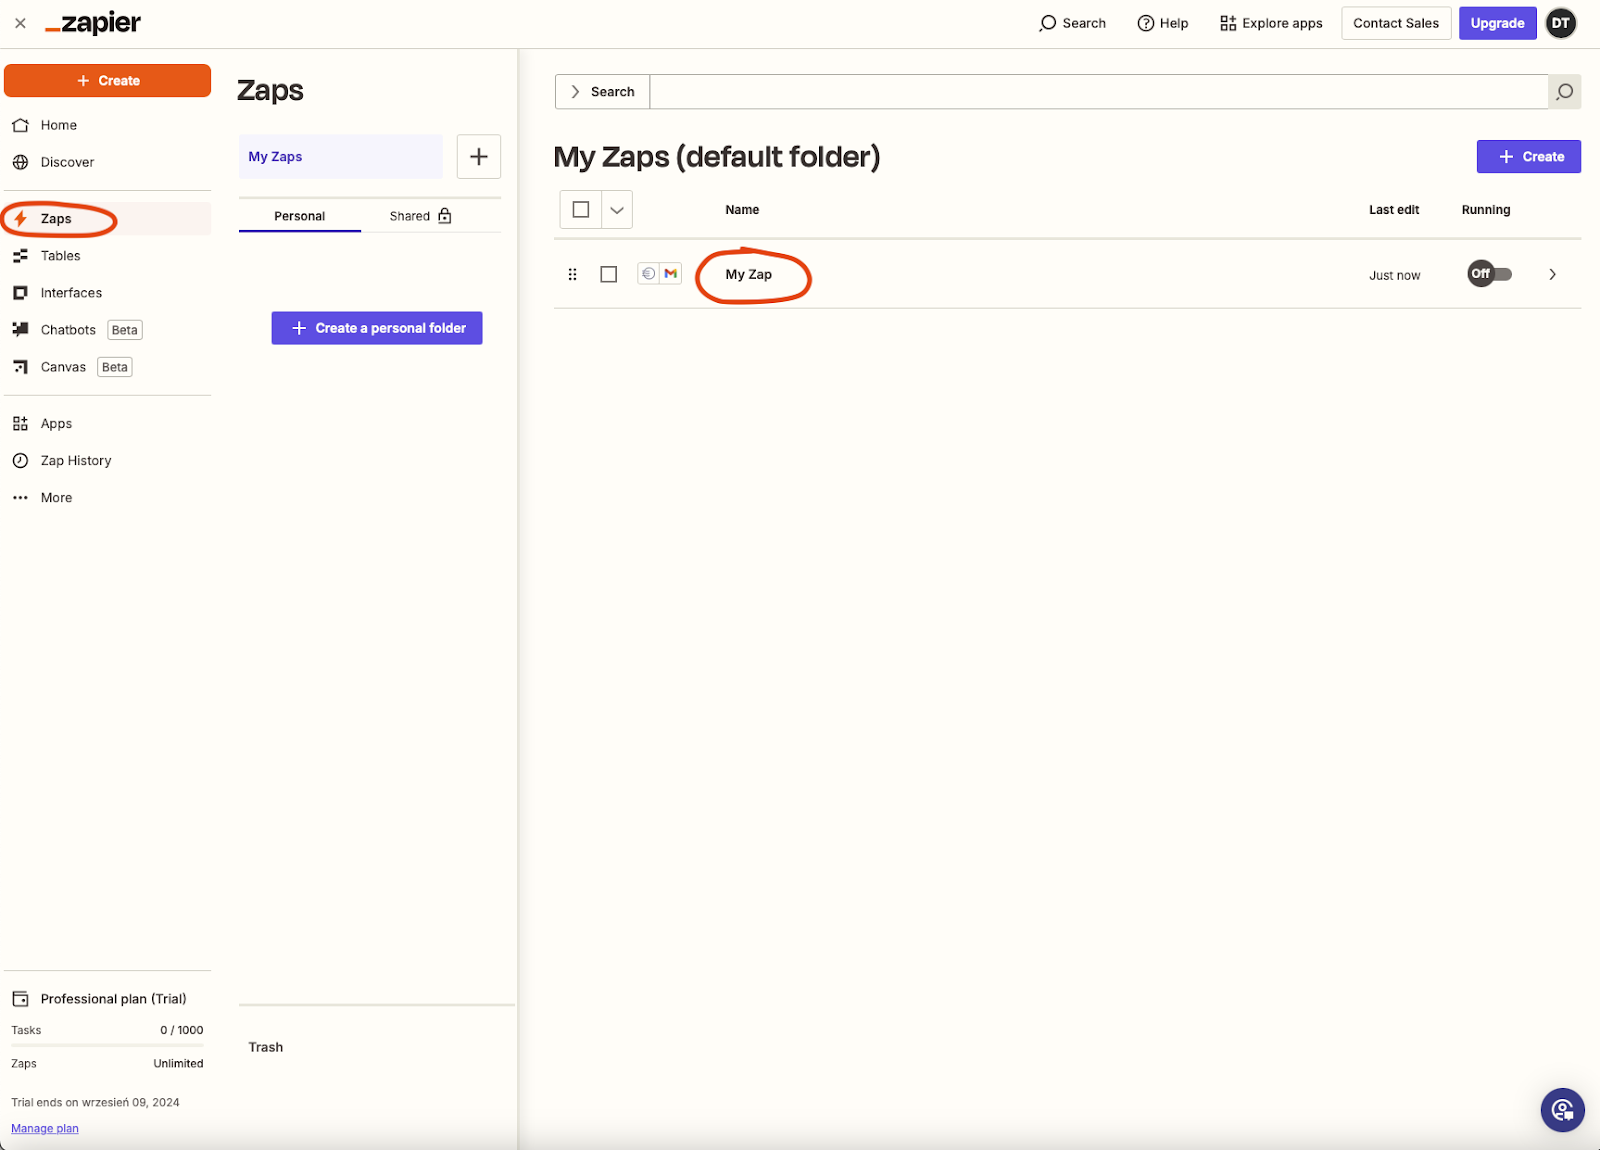Open the support chat bubble icon
1600x1150 pixels.
click(1562, 1110)
